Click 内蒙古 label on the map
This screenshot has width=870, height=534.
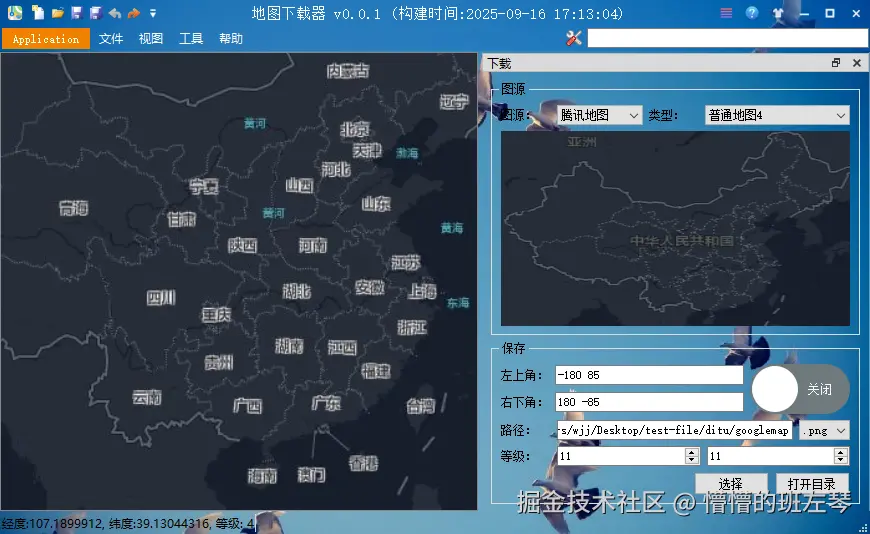pyautogui.click(x=348, y=71)
